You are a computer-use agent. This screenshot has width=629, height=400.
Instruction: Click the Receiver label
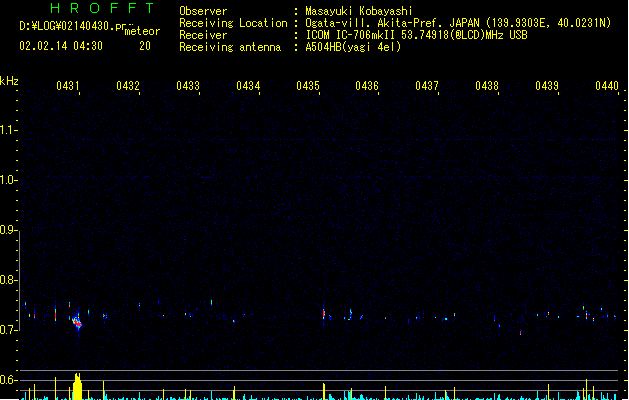tap(203, 35)
